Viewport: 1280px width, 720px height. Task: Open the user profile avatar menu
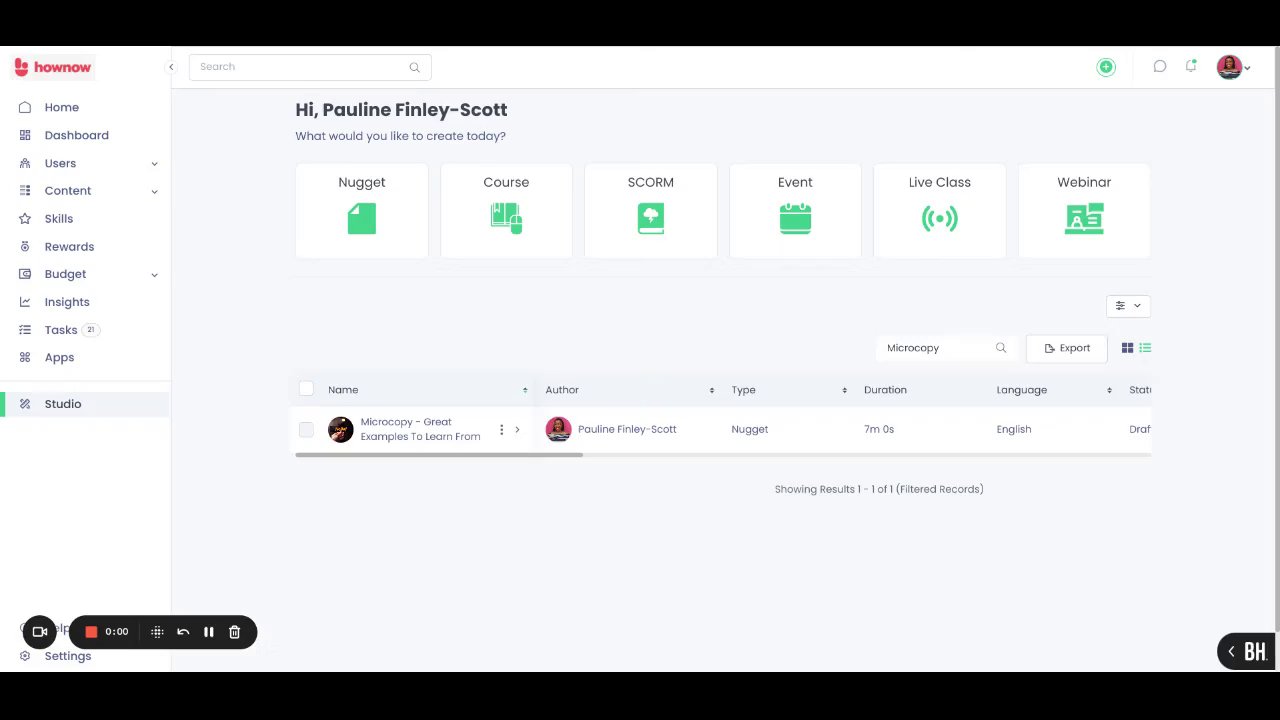coord(1233,67)
